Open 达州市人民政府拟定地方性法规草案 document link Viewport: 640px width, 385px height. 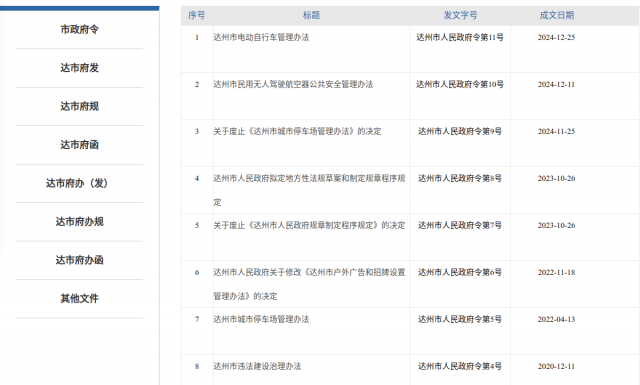pos(309,190)
